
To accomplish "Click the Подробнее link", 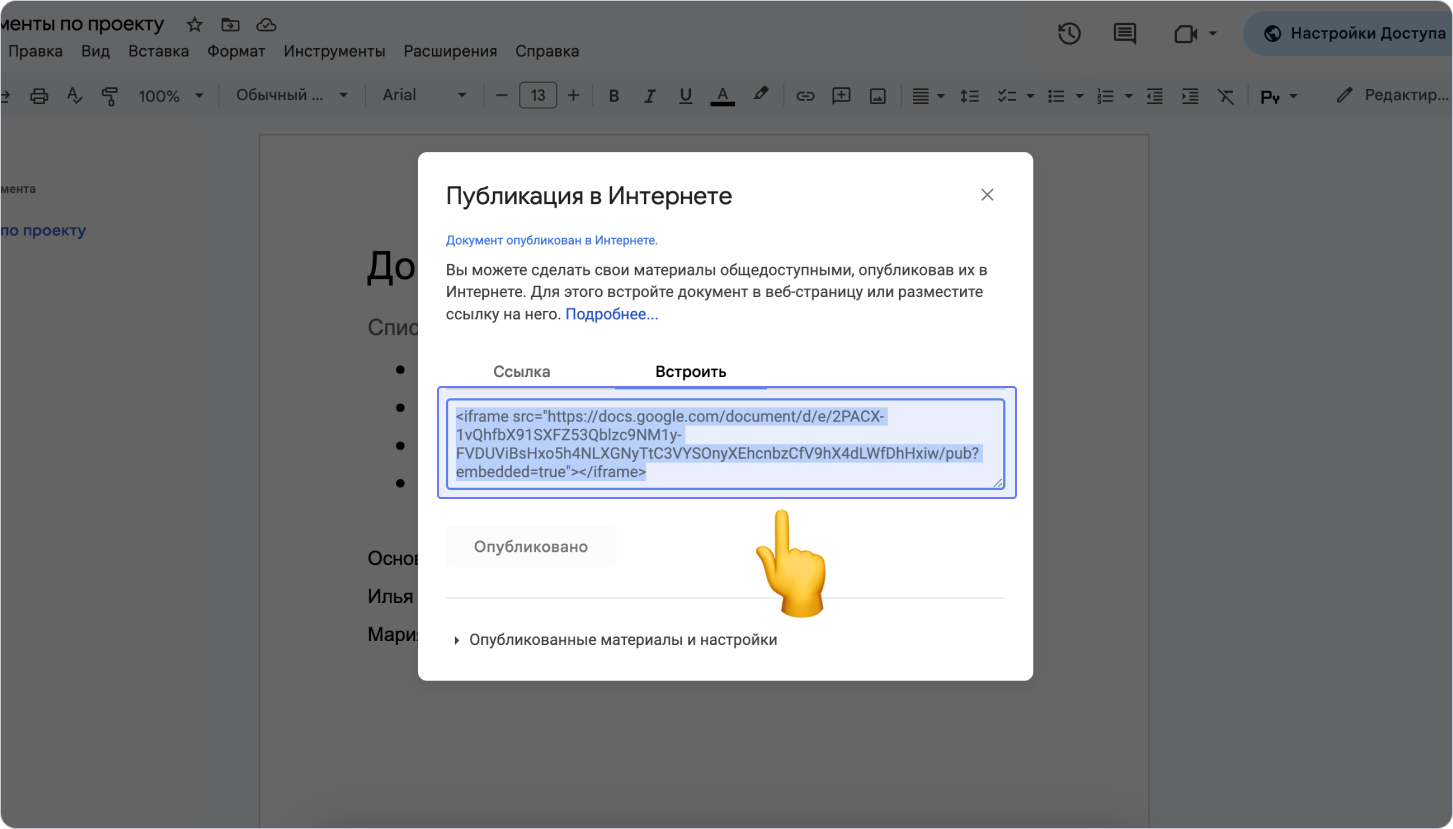I will click(x=612, y=314).
